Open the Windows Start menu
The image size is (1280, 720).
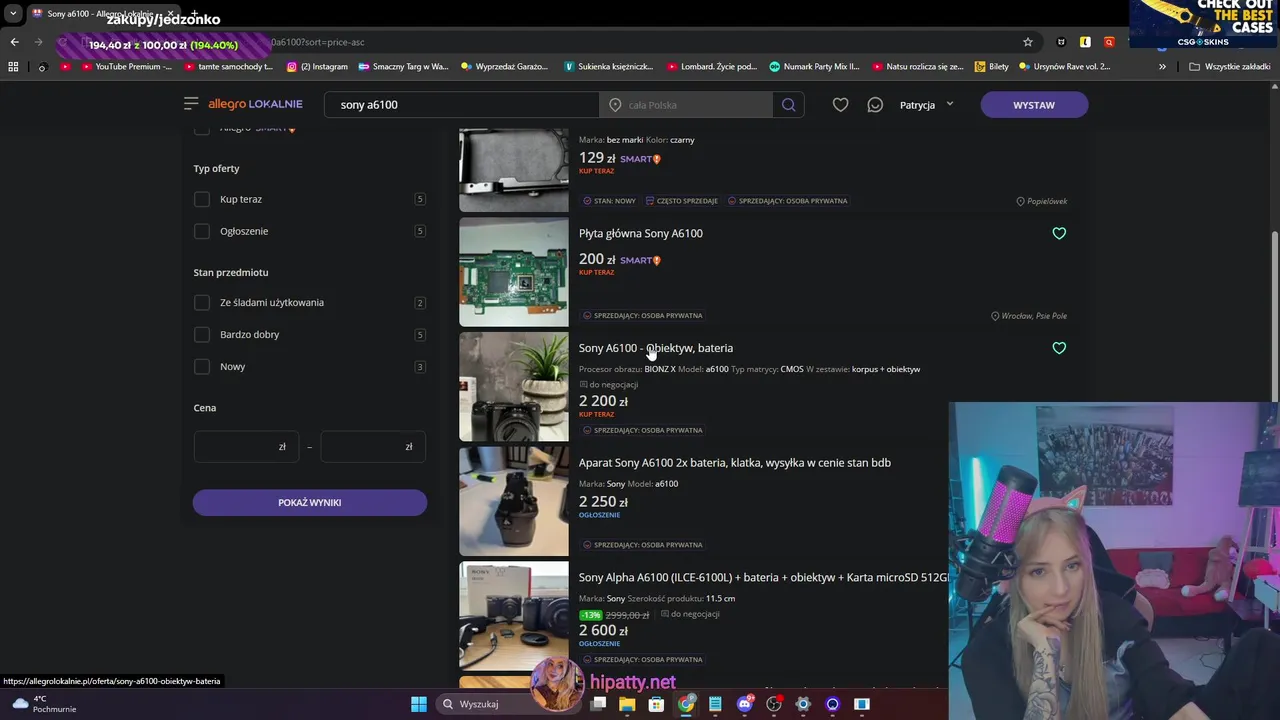tap(419, 704)
